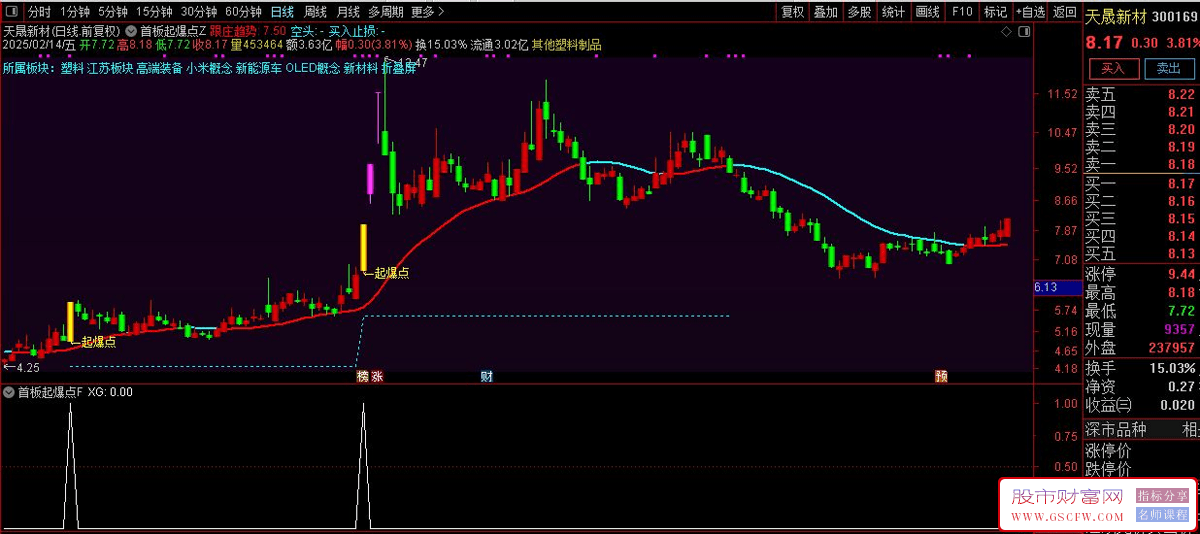Open the 预 marker on the timeline
Image resolution: width=1200 pixels, height=534 pixels.
(x=941, y=377)
